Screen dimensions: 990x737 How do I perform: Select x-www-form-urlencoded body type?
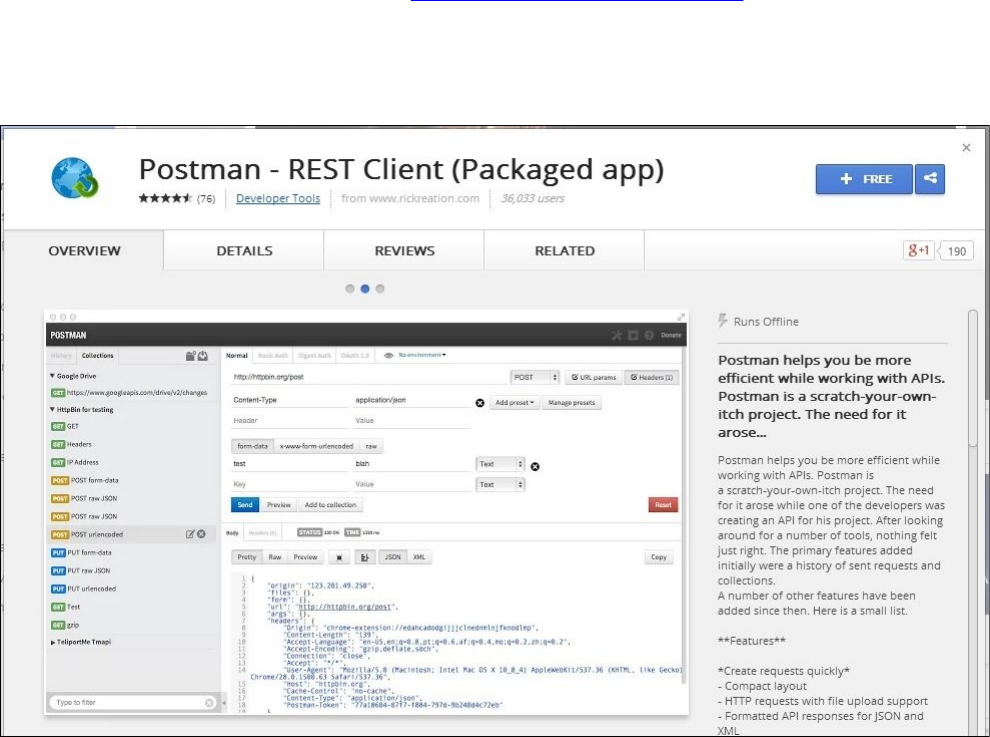click(x=316, y=446)
